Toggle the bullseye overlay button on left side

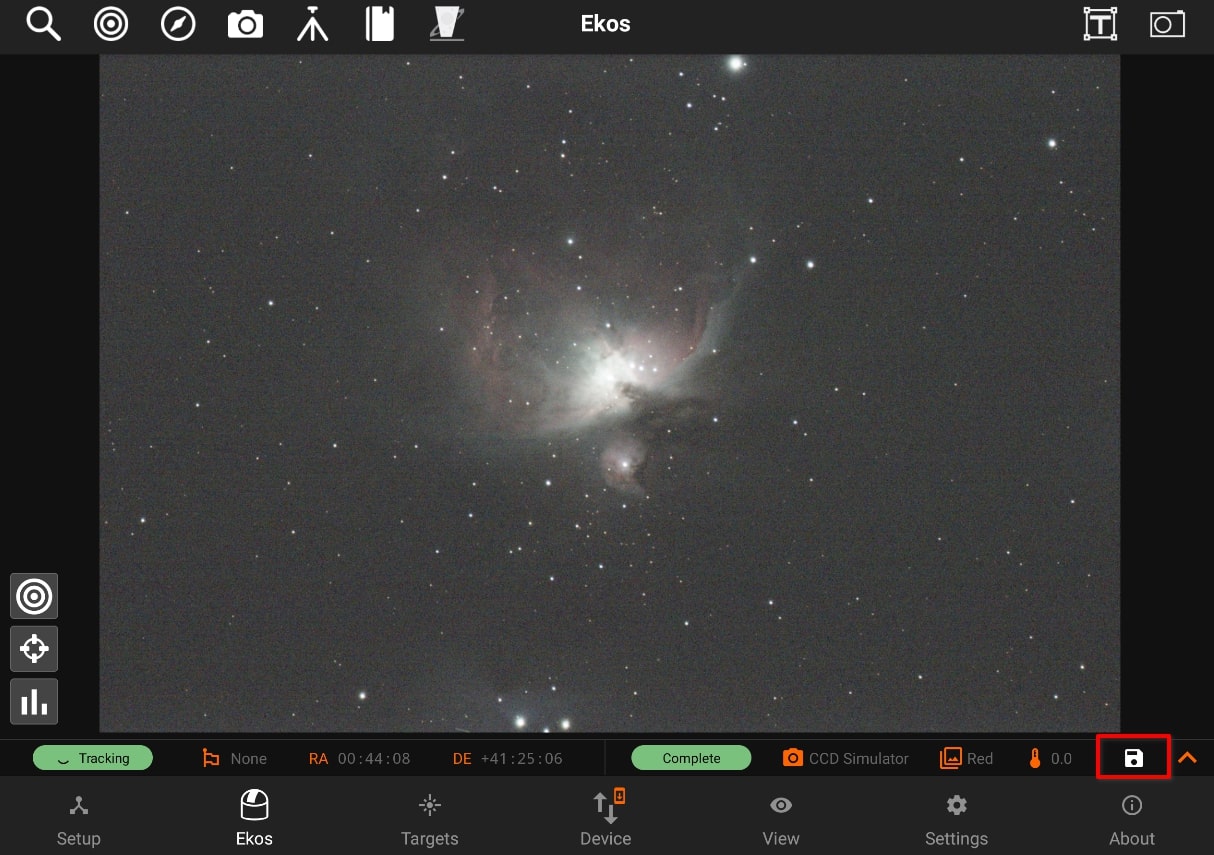(34, 597)
